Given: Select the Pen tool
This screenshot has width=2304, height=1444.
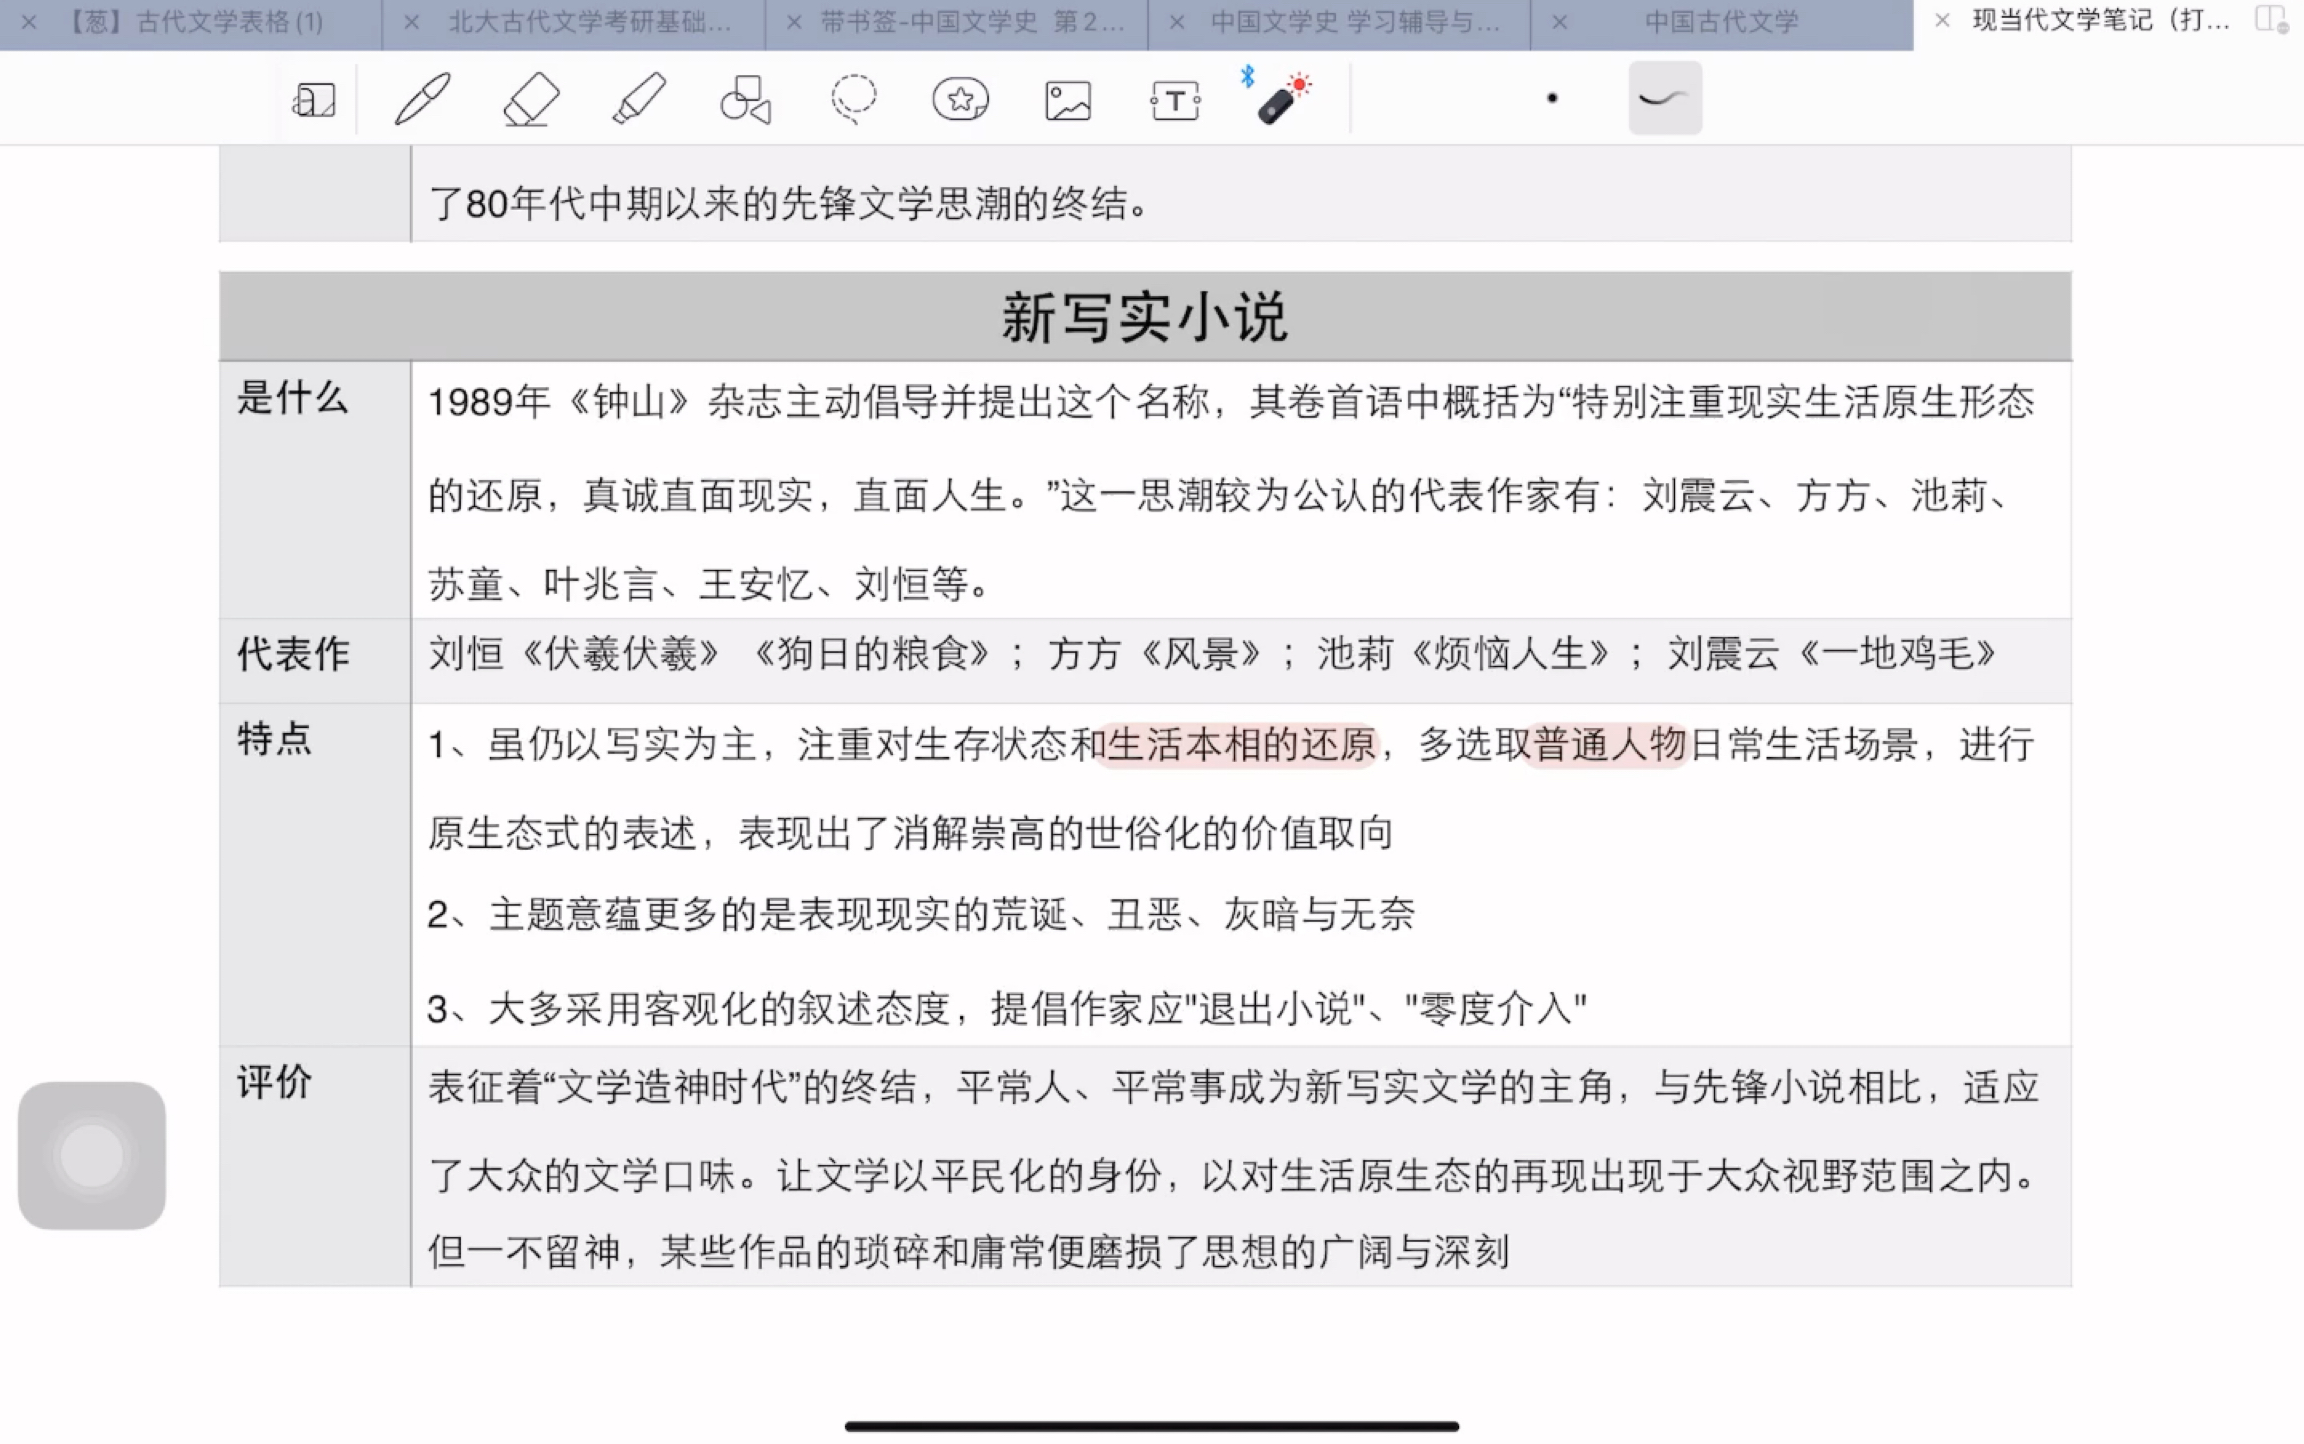Looking at the screenshot, I should 422,99.
